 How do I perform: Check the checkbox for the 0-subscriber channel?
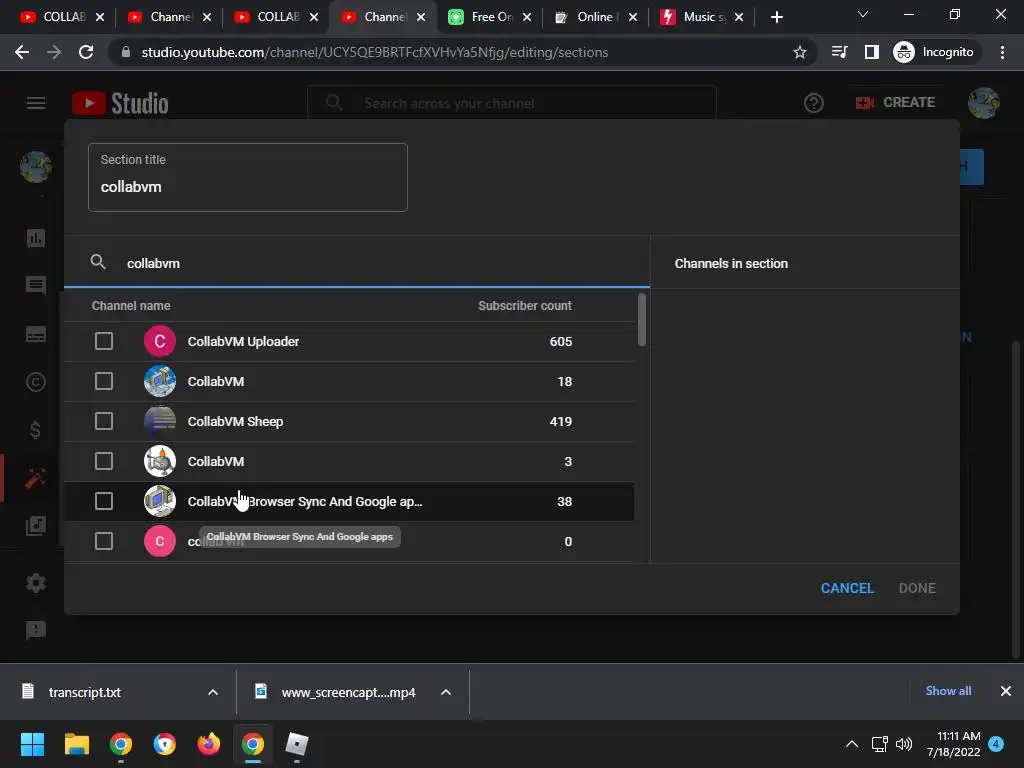(x=104, y=541)
